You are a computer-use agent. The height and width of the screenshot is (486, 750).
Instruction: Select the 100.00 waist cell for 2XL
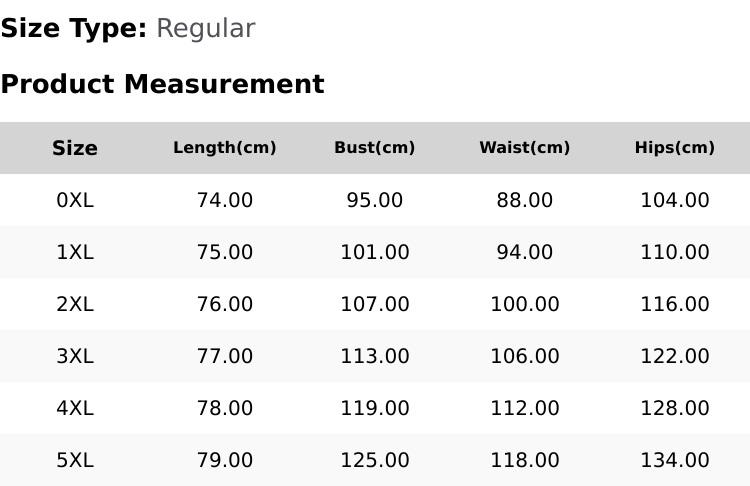(525, 304)
